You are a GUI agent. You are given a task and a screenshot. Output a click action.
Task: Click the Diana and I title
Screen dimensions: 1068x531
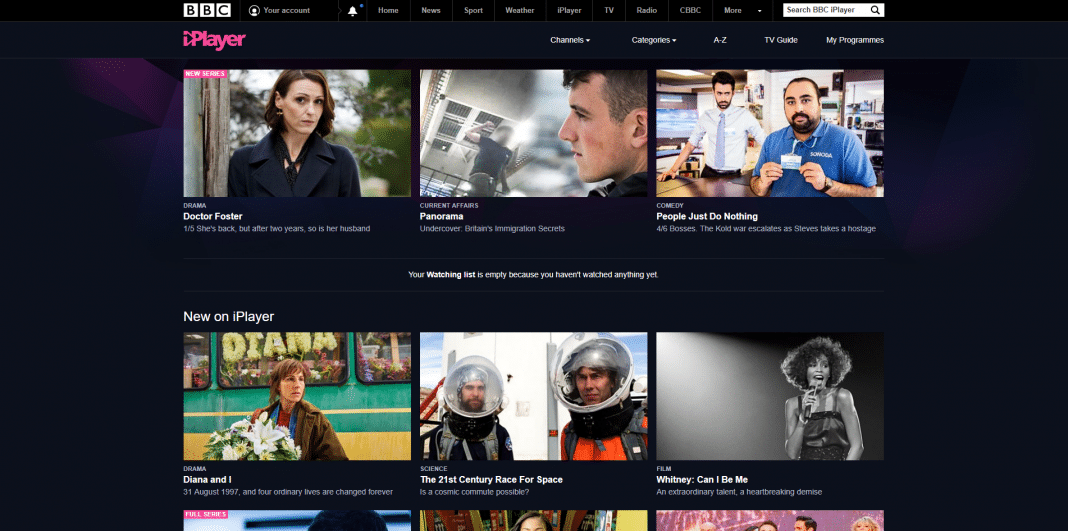[x=207, y=480]
